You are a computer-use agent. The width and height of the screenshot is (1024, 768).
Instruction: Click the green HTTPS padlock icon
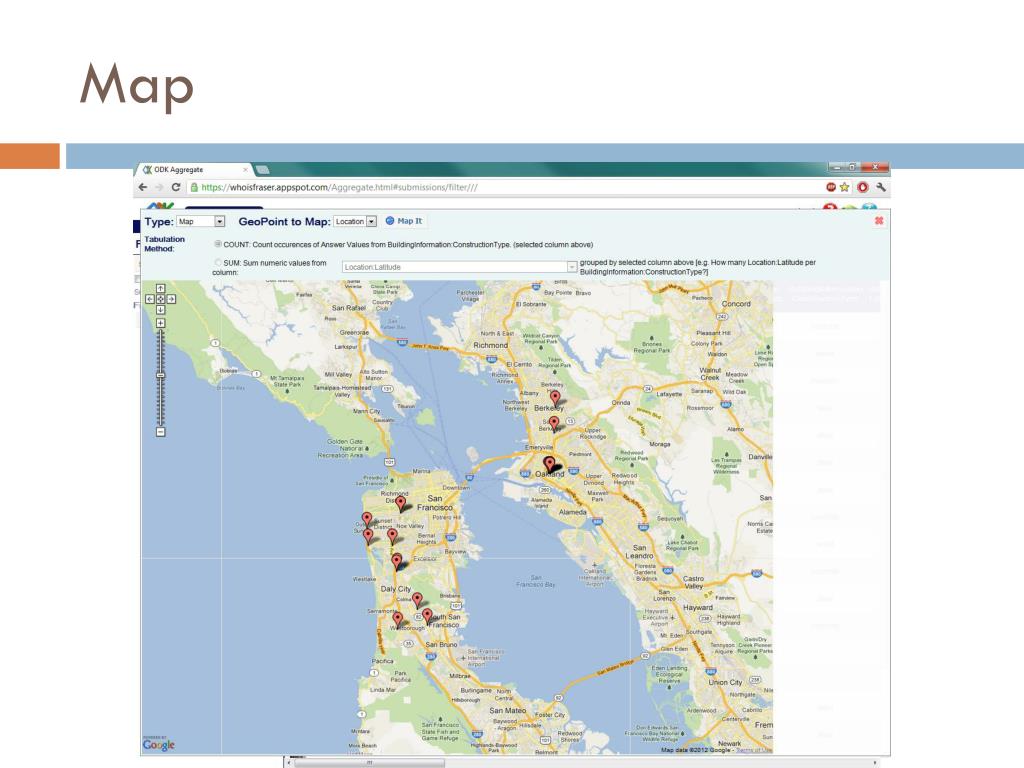(194, 187)
